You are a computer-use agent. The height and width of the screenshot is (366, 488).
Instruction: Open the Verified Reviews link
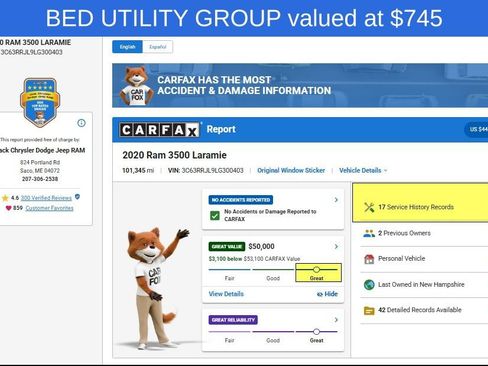pyautogui.click(x=46, y=198)
